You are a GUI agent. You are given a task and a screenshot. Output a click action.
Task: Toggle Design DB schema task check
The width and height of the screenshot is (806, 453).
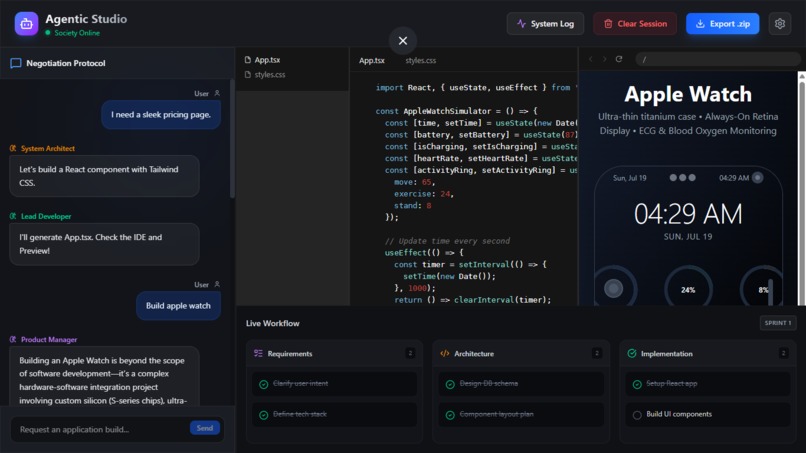450,384
